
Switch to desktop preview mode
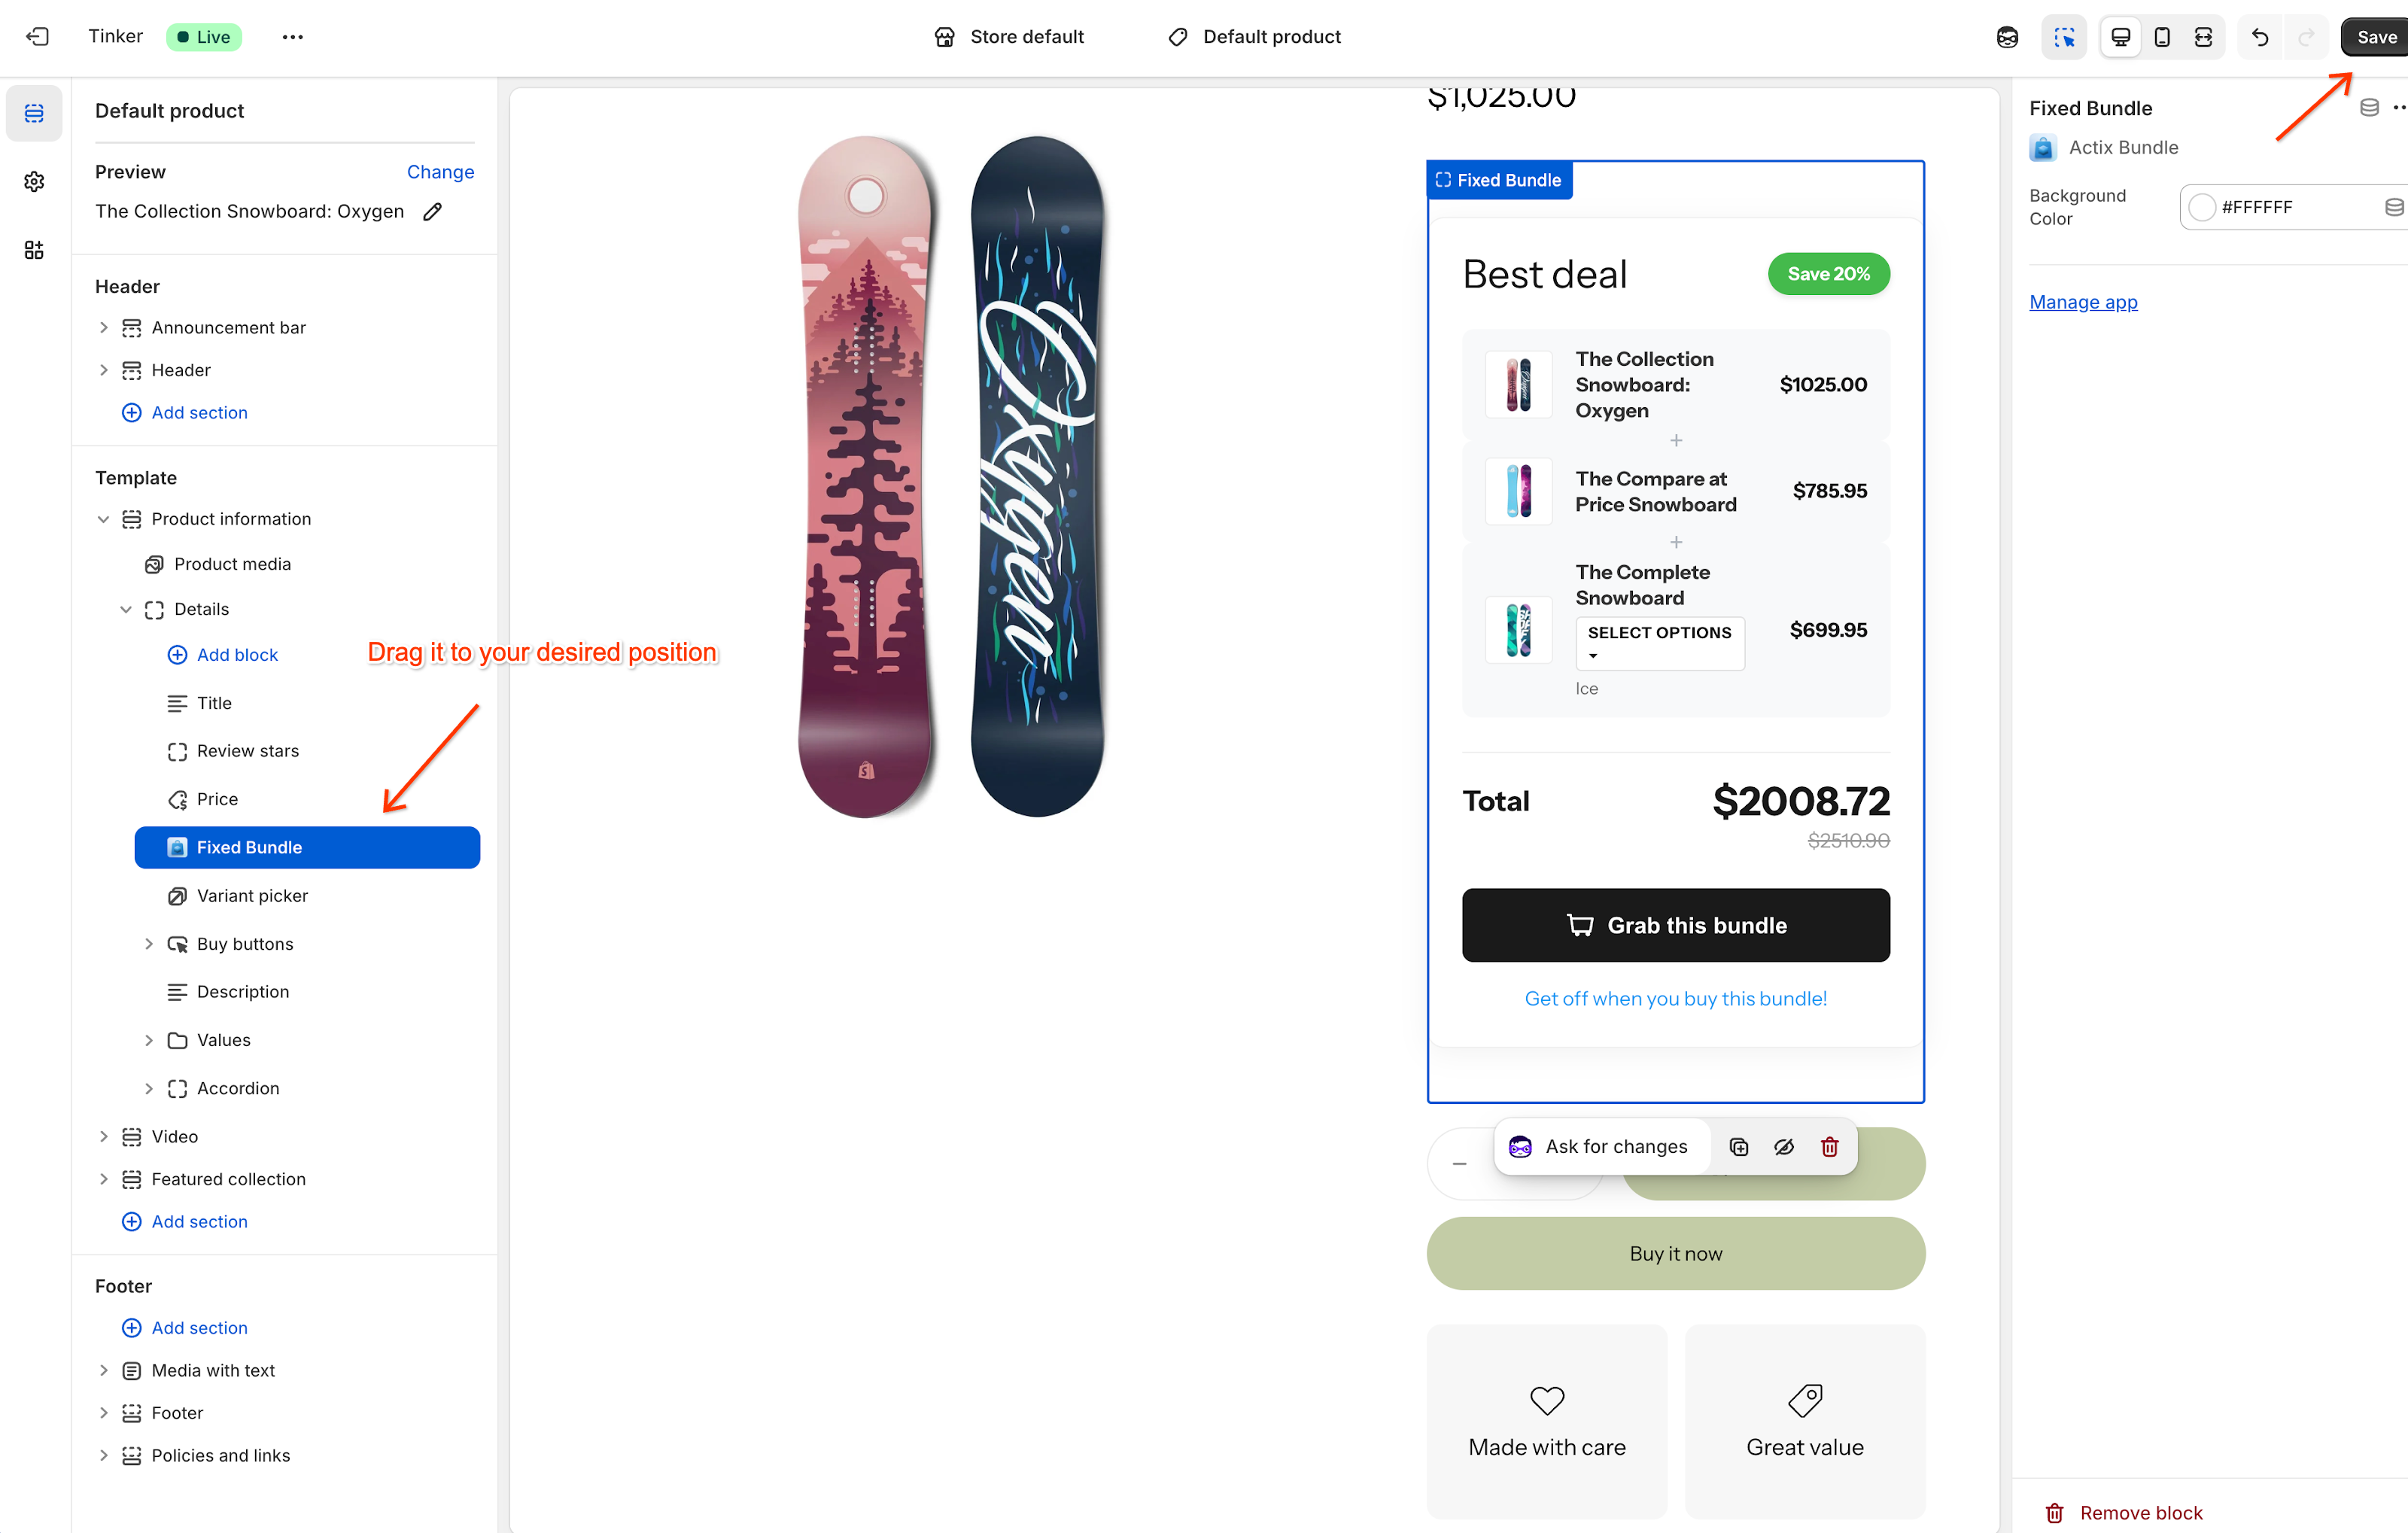[2120, 37]
